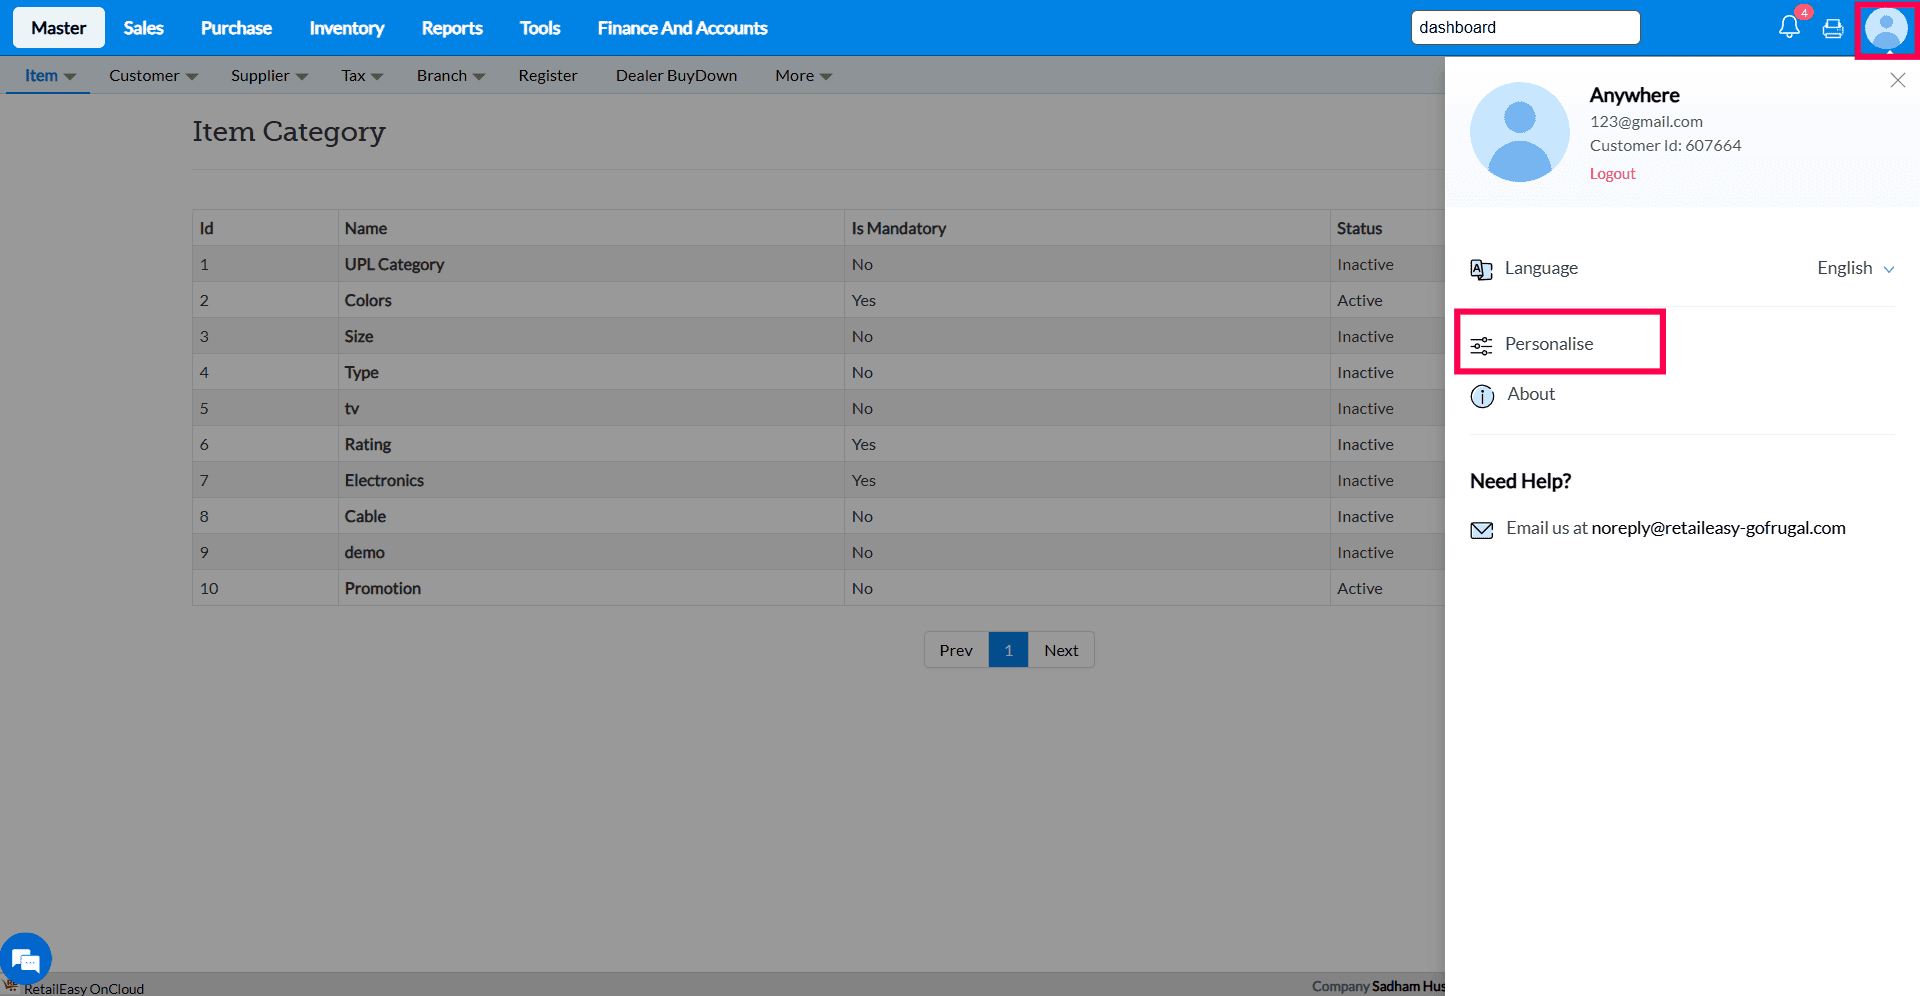1920x996 pixels.
Task: Expand the Tax submenu
Action: pyautogui.click(x=362, y=75)
